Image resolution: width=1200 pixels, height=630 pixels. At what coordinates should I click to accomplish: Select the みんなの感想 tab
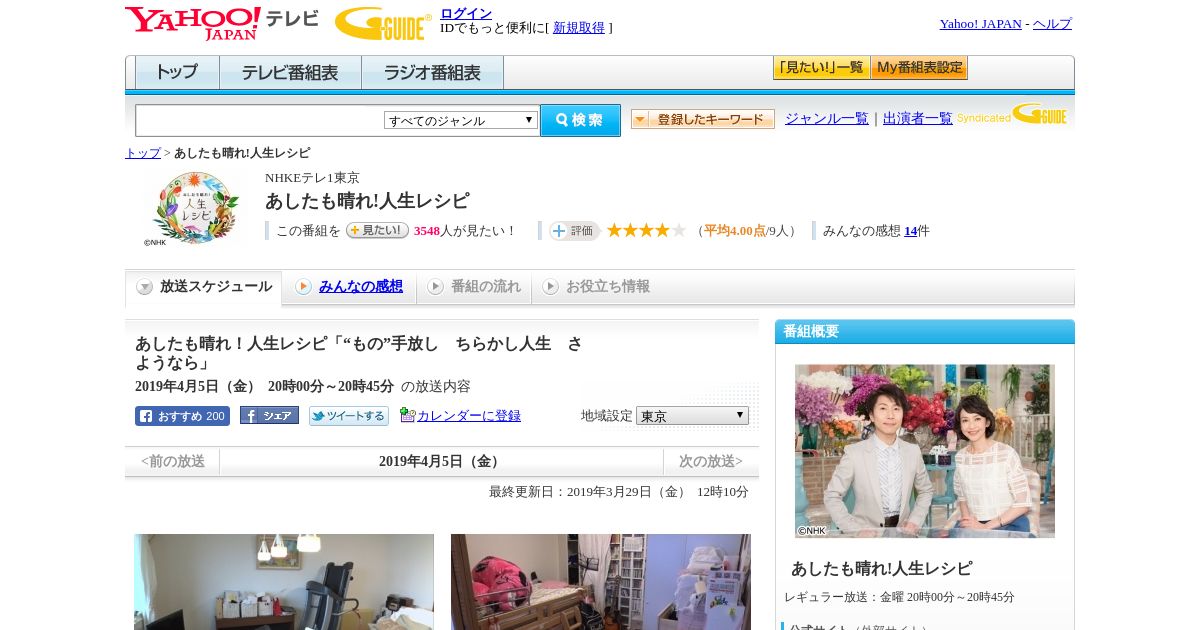click(x=349, y=287)
